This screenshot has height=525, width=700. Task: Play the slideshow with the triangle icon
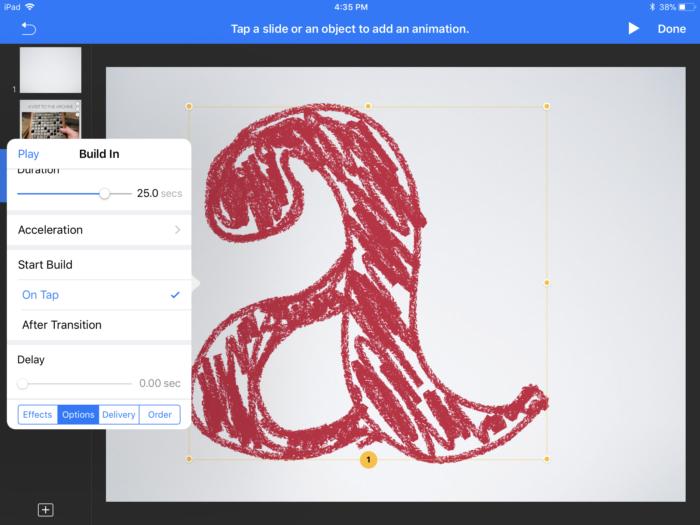pos(633,29)
